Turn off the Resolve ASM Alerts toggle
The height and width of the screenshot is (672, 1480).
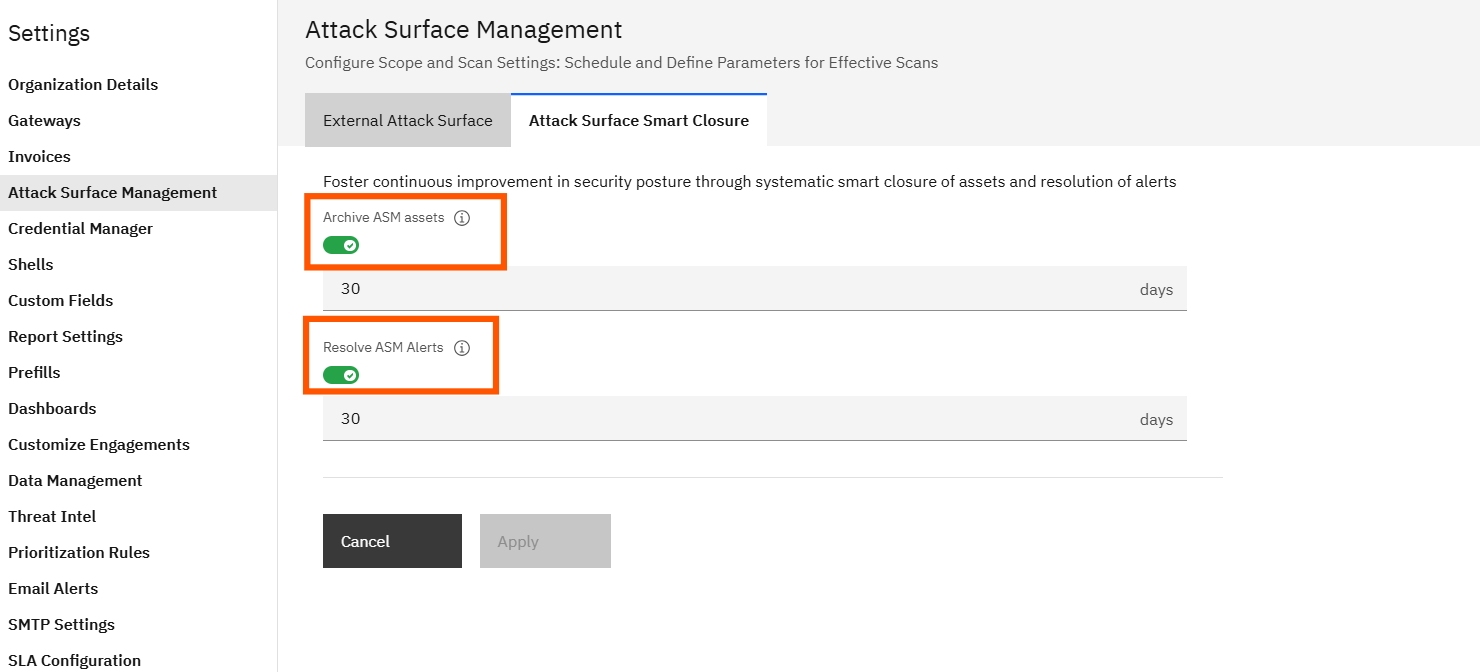click(341, 375)
